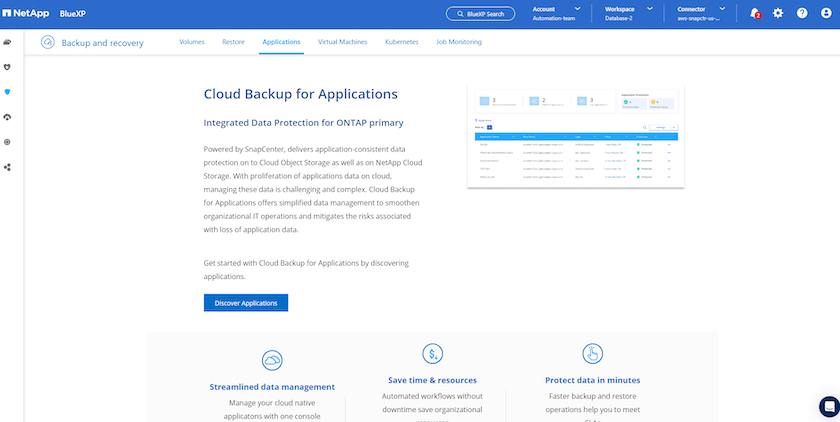Open the storage icon in left sidebar
Screen dimensions: 840x422
pos(8,42)
